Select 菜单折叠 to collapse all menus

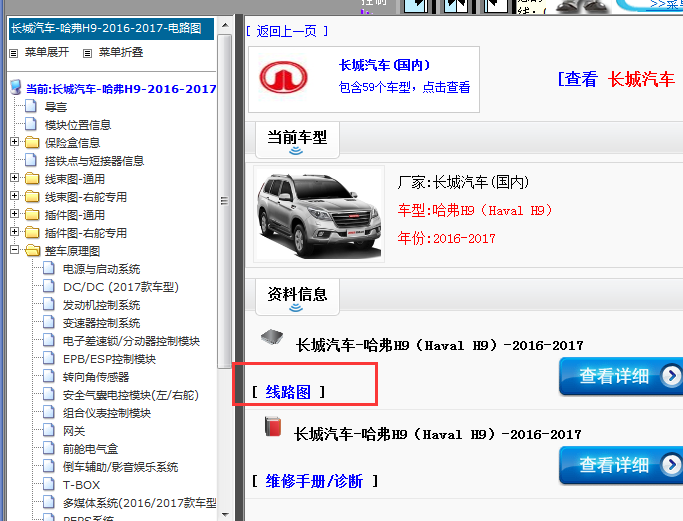121,52
